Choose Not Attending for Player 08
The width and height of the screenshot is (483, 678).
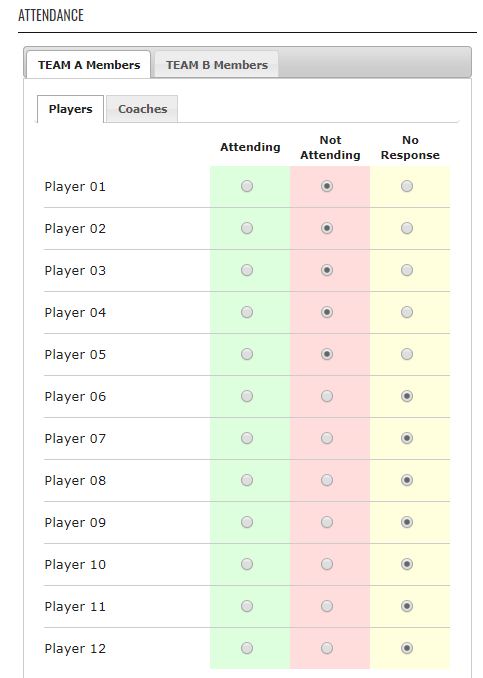327,480
